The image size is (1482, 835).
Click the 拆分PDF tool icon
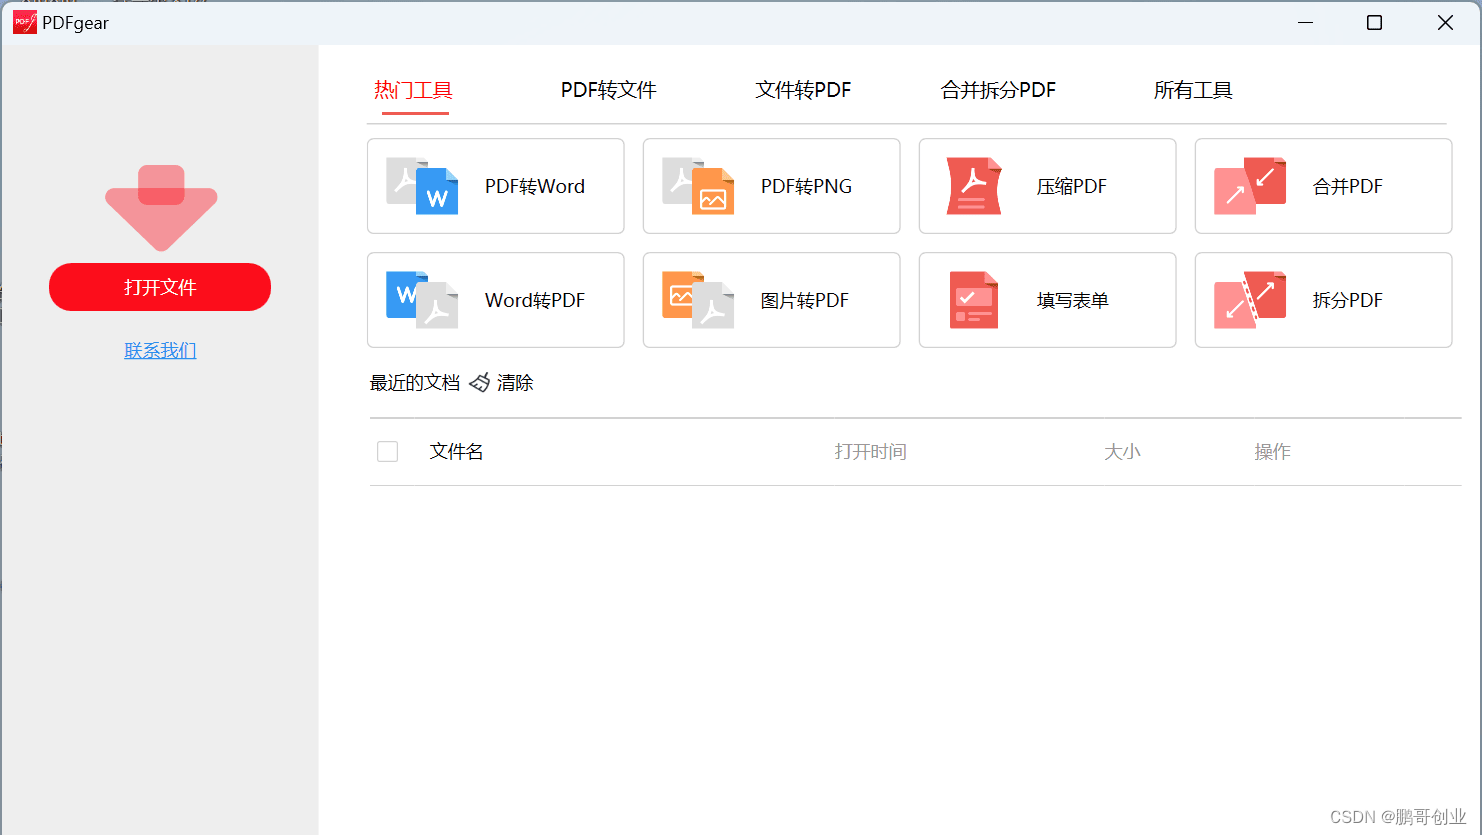(1250, 300)
